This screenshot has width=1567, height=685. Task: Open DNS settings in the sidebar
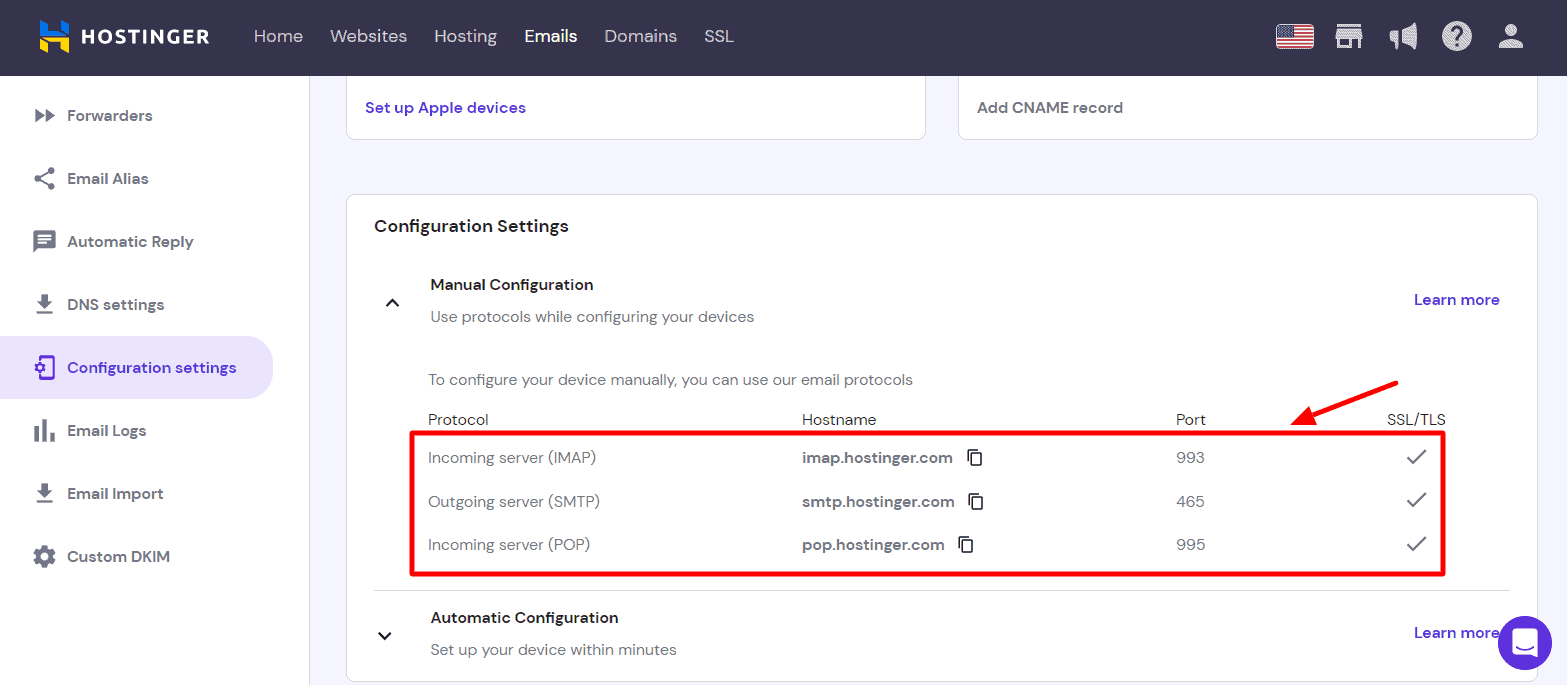[x=115, y=305]
